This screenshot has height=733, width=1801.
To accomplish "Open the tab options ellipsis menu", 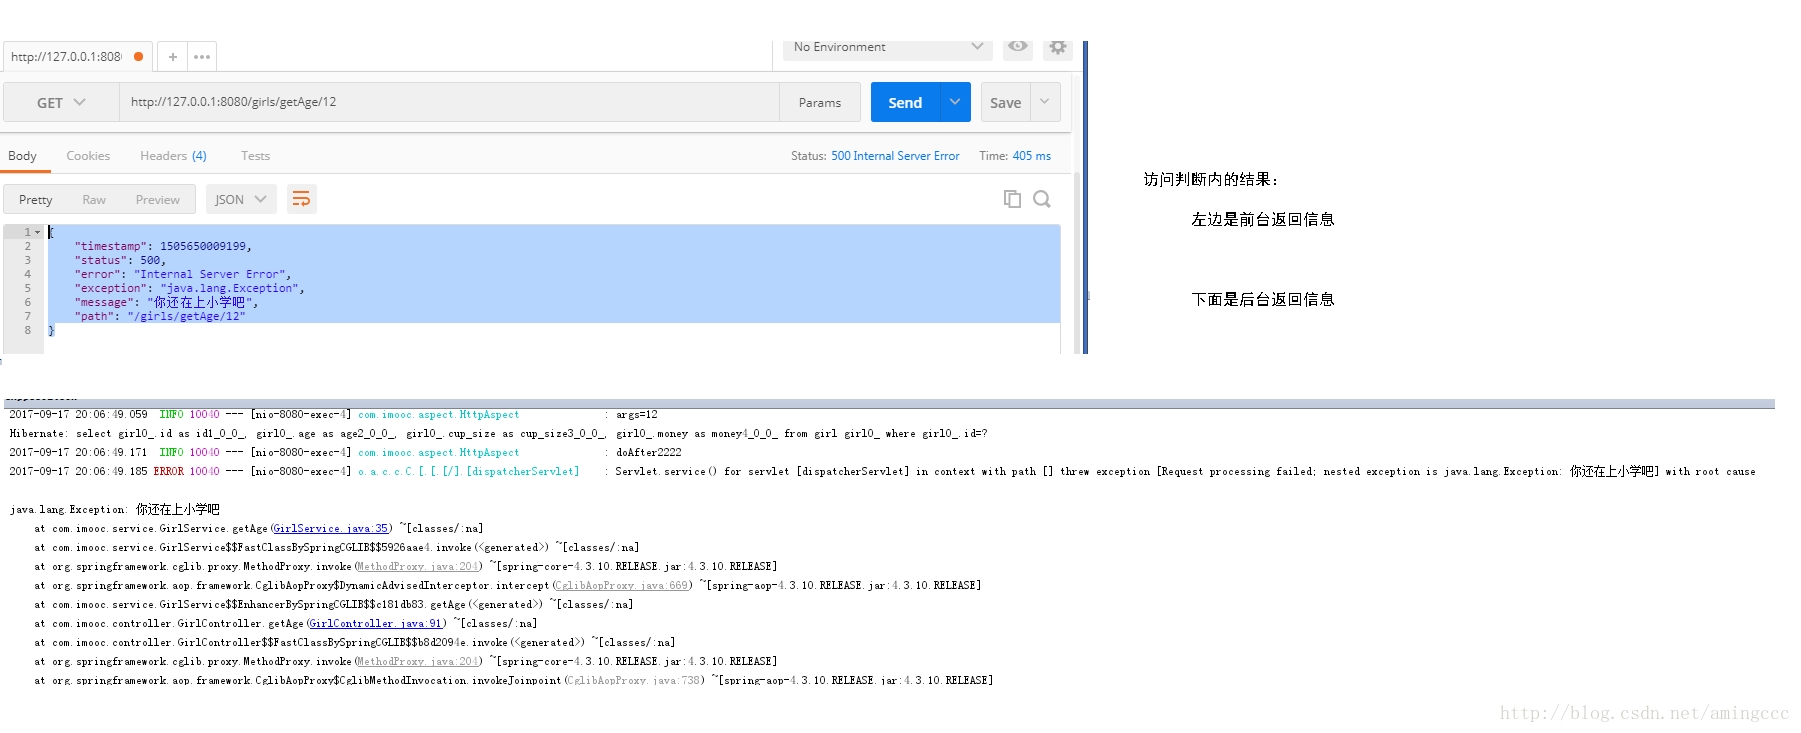I will (202, 57).
